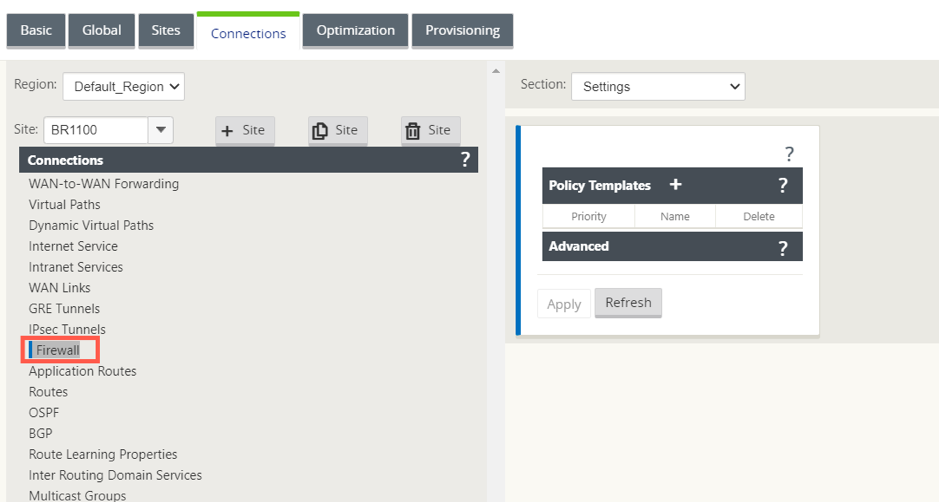Click the help question mark above Policy Templates

click(x=789, y=154)
